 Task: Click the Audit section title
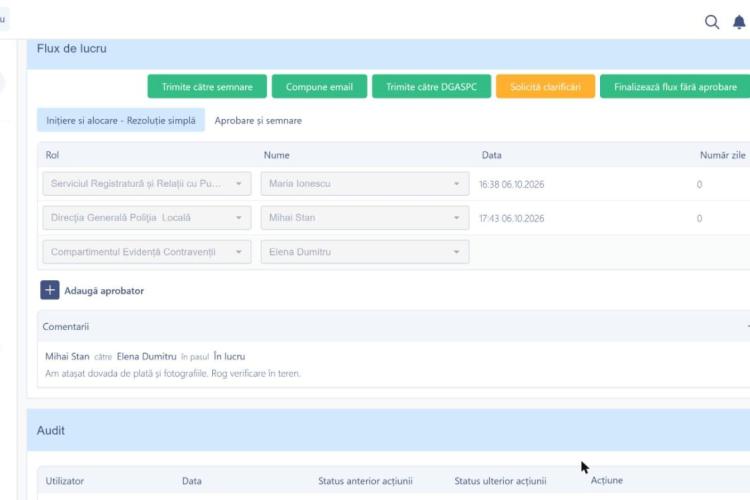pos(51,430)
